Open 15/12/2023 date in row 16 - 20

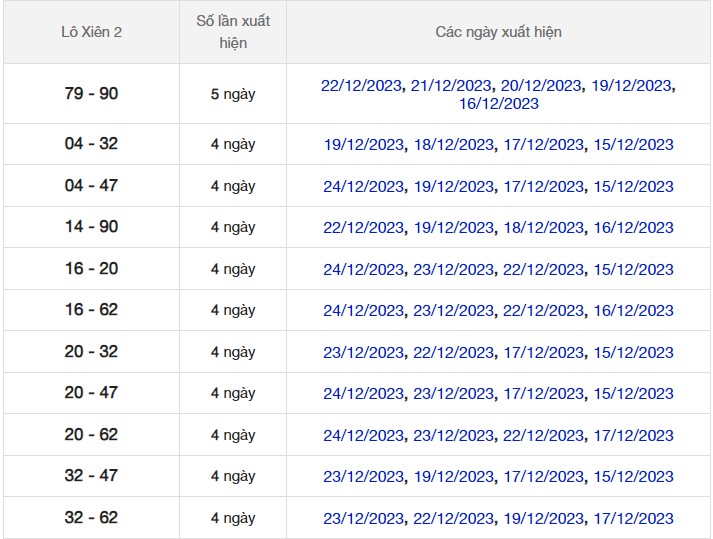click(x=633, y=270)
